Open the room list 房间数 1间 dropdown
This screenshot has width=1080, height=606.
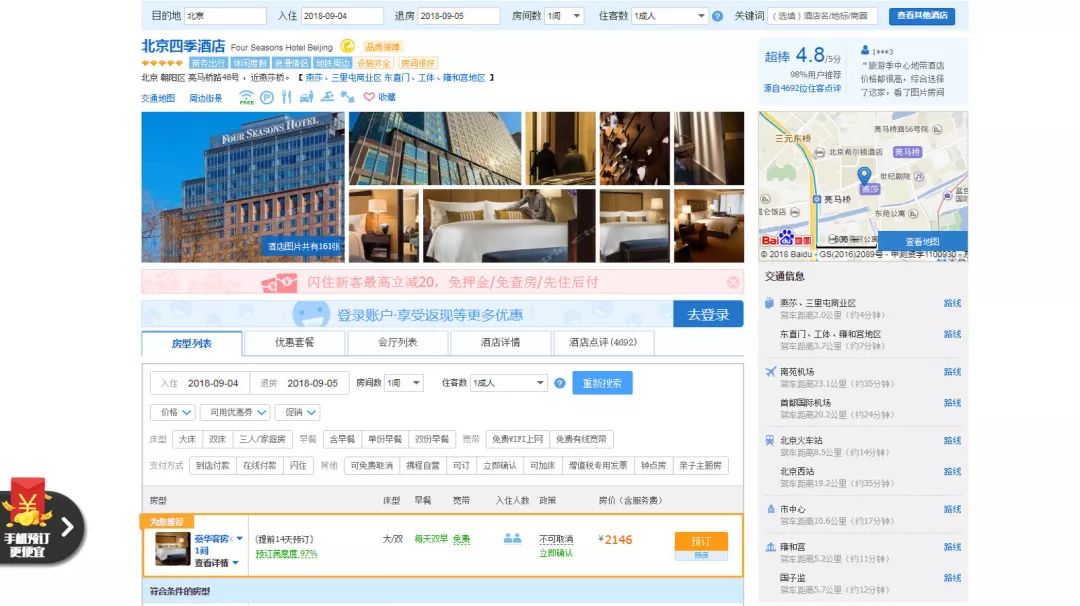(404, 383)
